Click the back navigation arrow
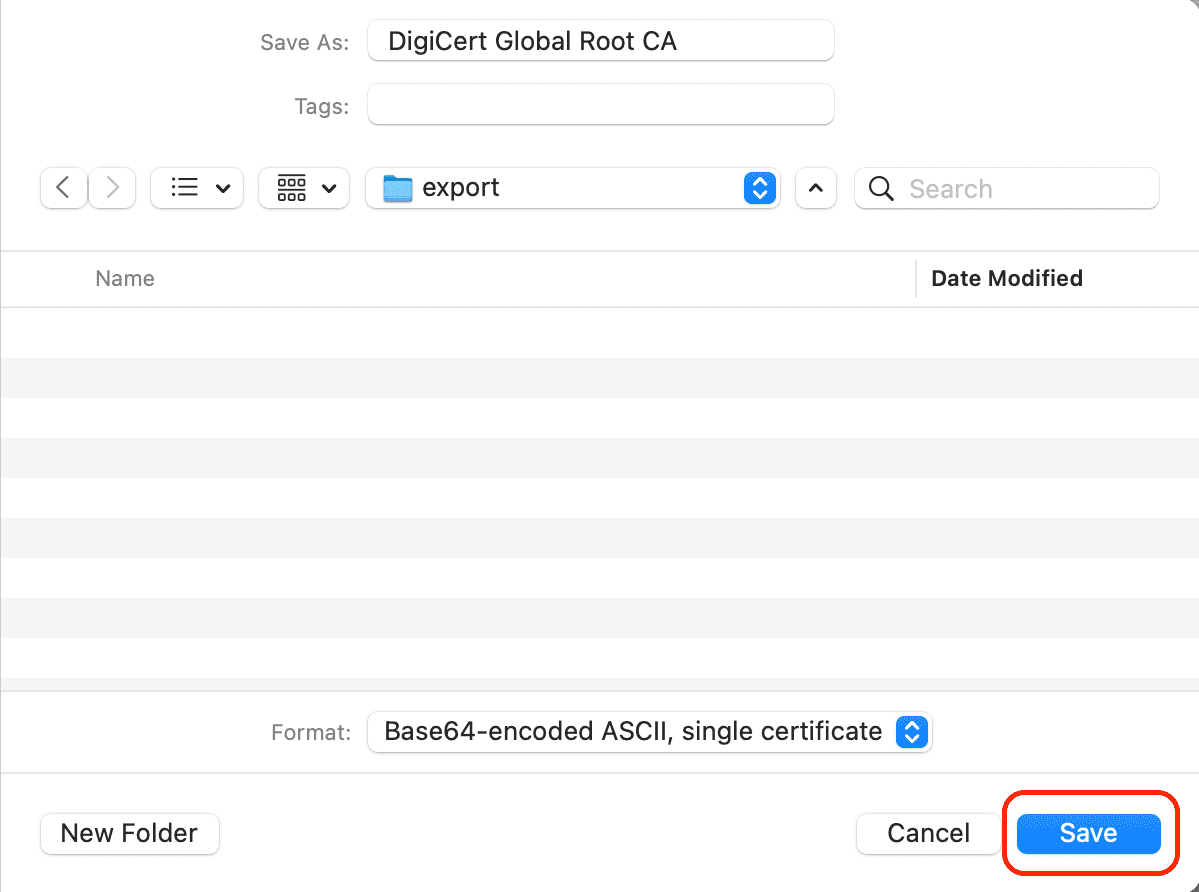Screen dimensions: 1199x892 [x=63, y=188]
